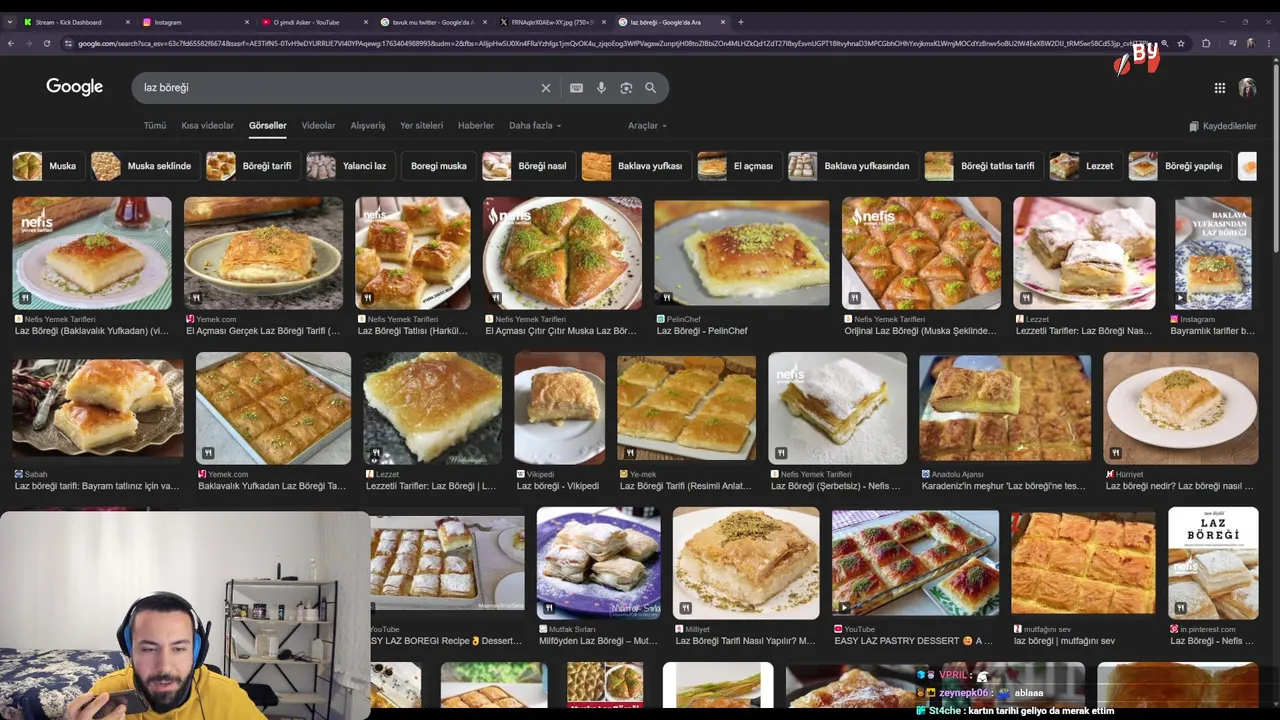Bookmark this page with the star icon
The width and height of the screenshot is (1280, 720).
1181,43
